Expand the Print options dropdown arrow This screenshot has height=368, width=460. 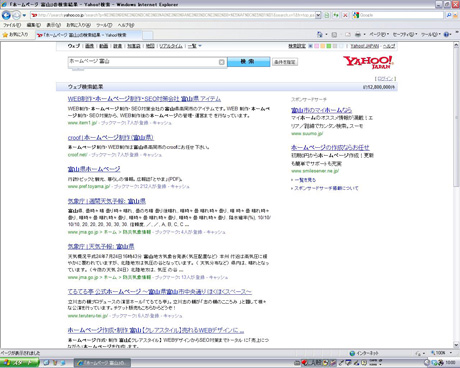click(364, 34)
